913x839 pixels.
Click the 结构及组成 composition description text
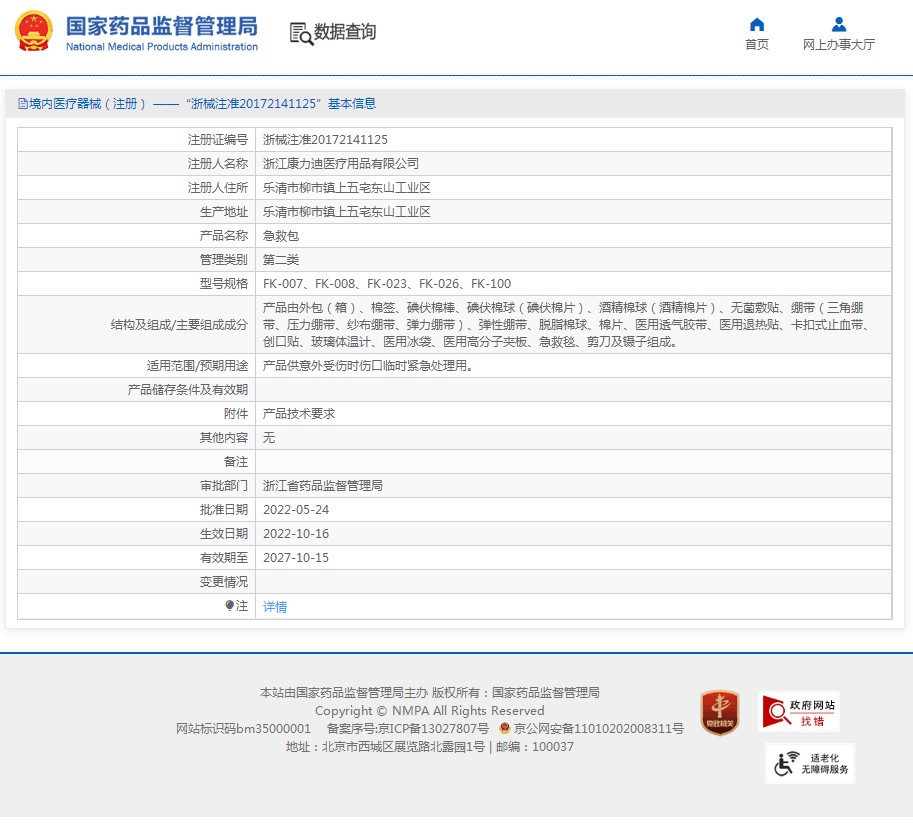click(x=567, y=324)
